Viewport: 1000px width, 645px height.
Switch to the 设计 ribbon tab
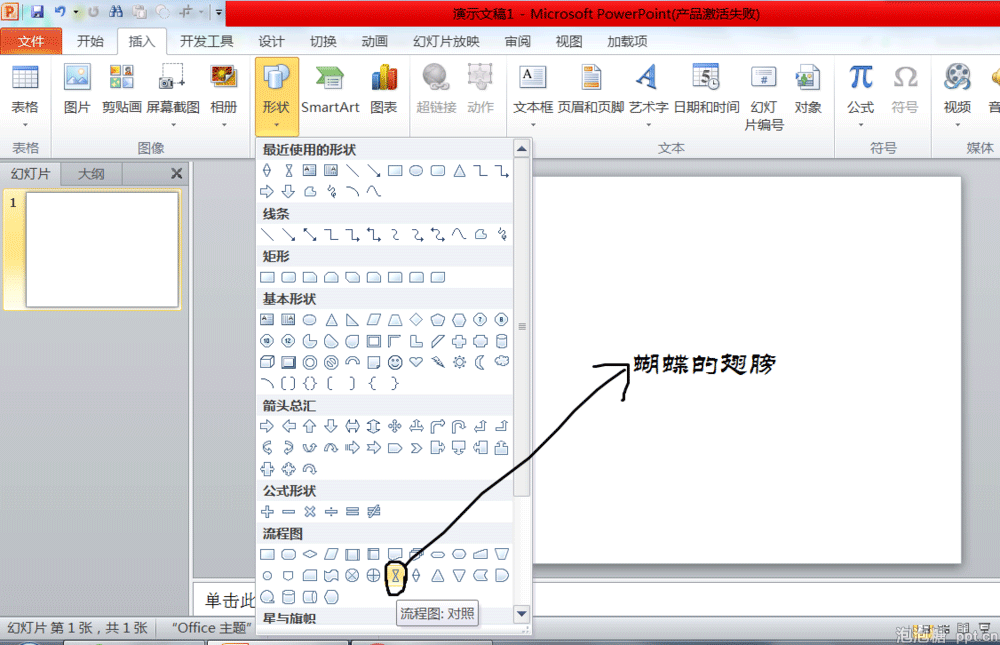pyautogui.click(x=271, y=41)
